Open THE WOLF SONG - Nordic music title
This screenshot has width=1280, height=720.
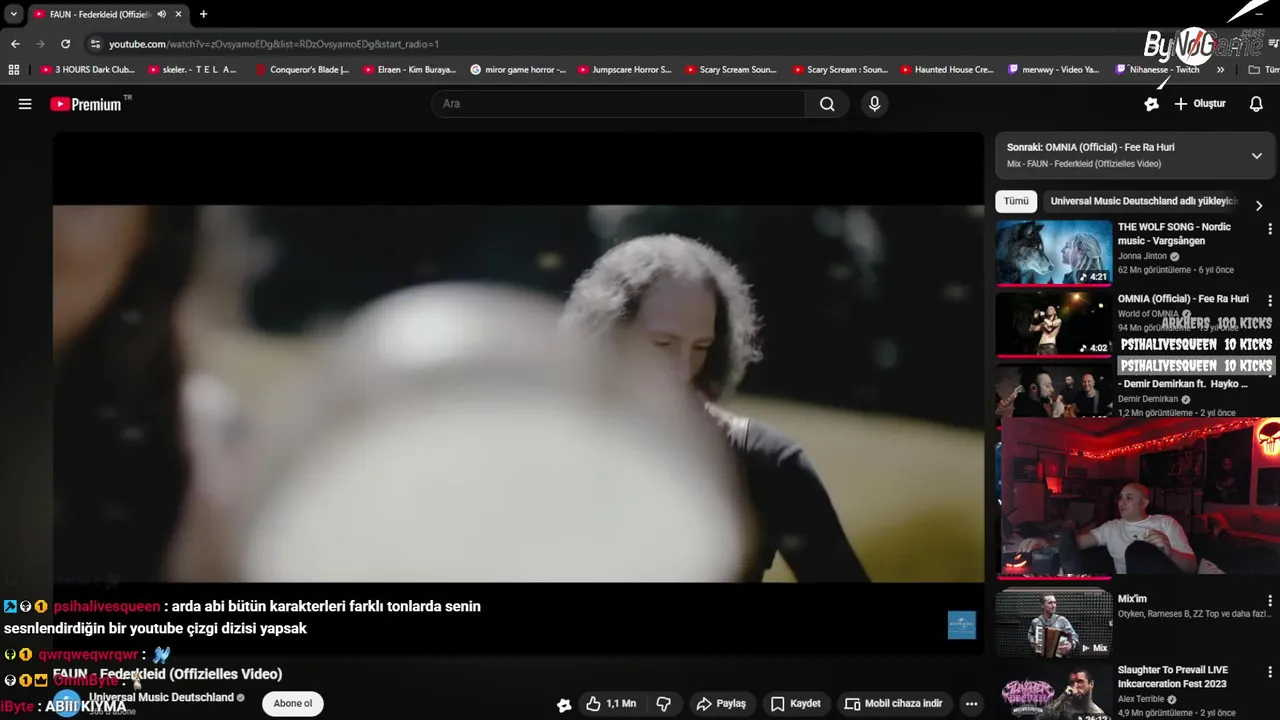[x=1174, y=234]
